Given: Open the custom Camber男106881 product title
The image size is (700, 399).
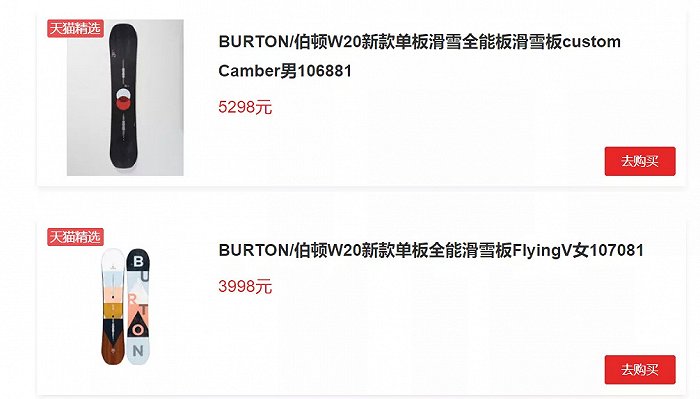Looking at the screenshot, I should pyautogui.click(x=419, y=56).
